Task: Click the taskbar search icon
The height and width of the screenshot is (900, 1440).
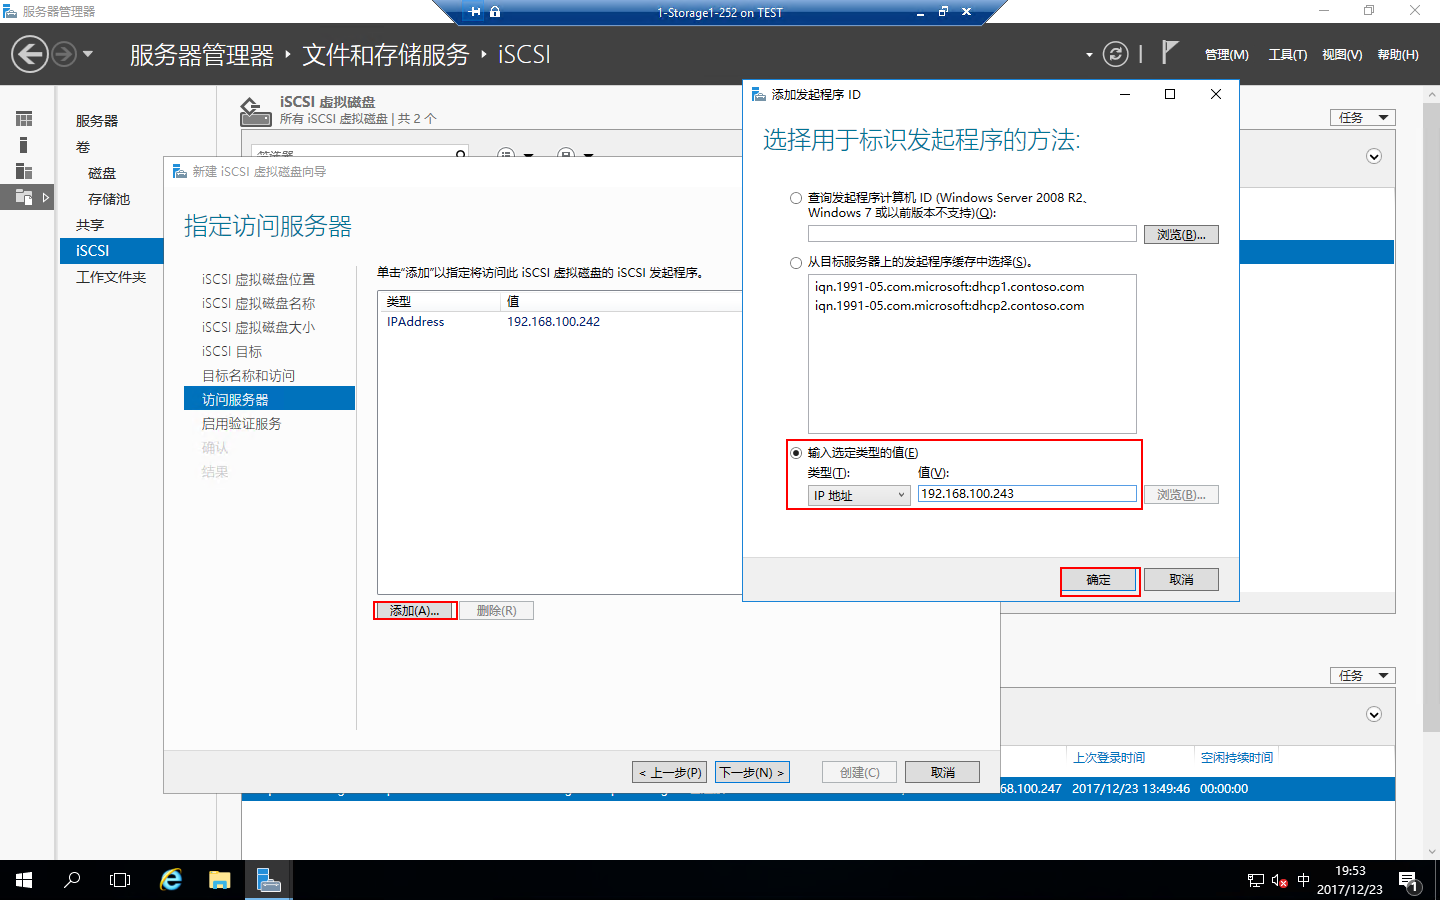Action: [72, 880]
